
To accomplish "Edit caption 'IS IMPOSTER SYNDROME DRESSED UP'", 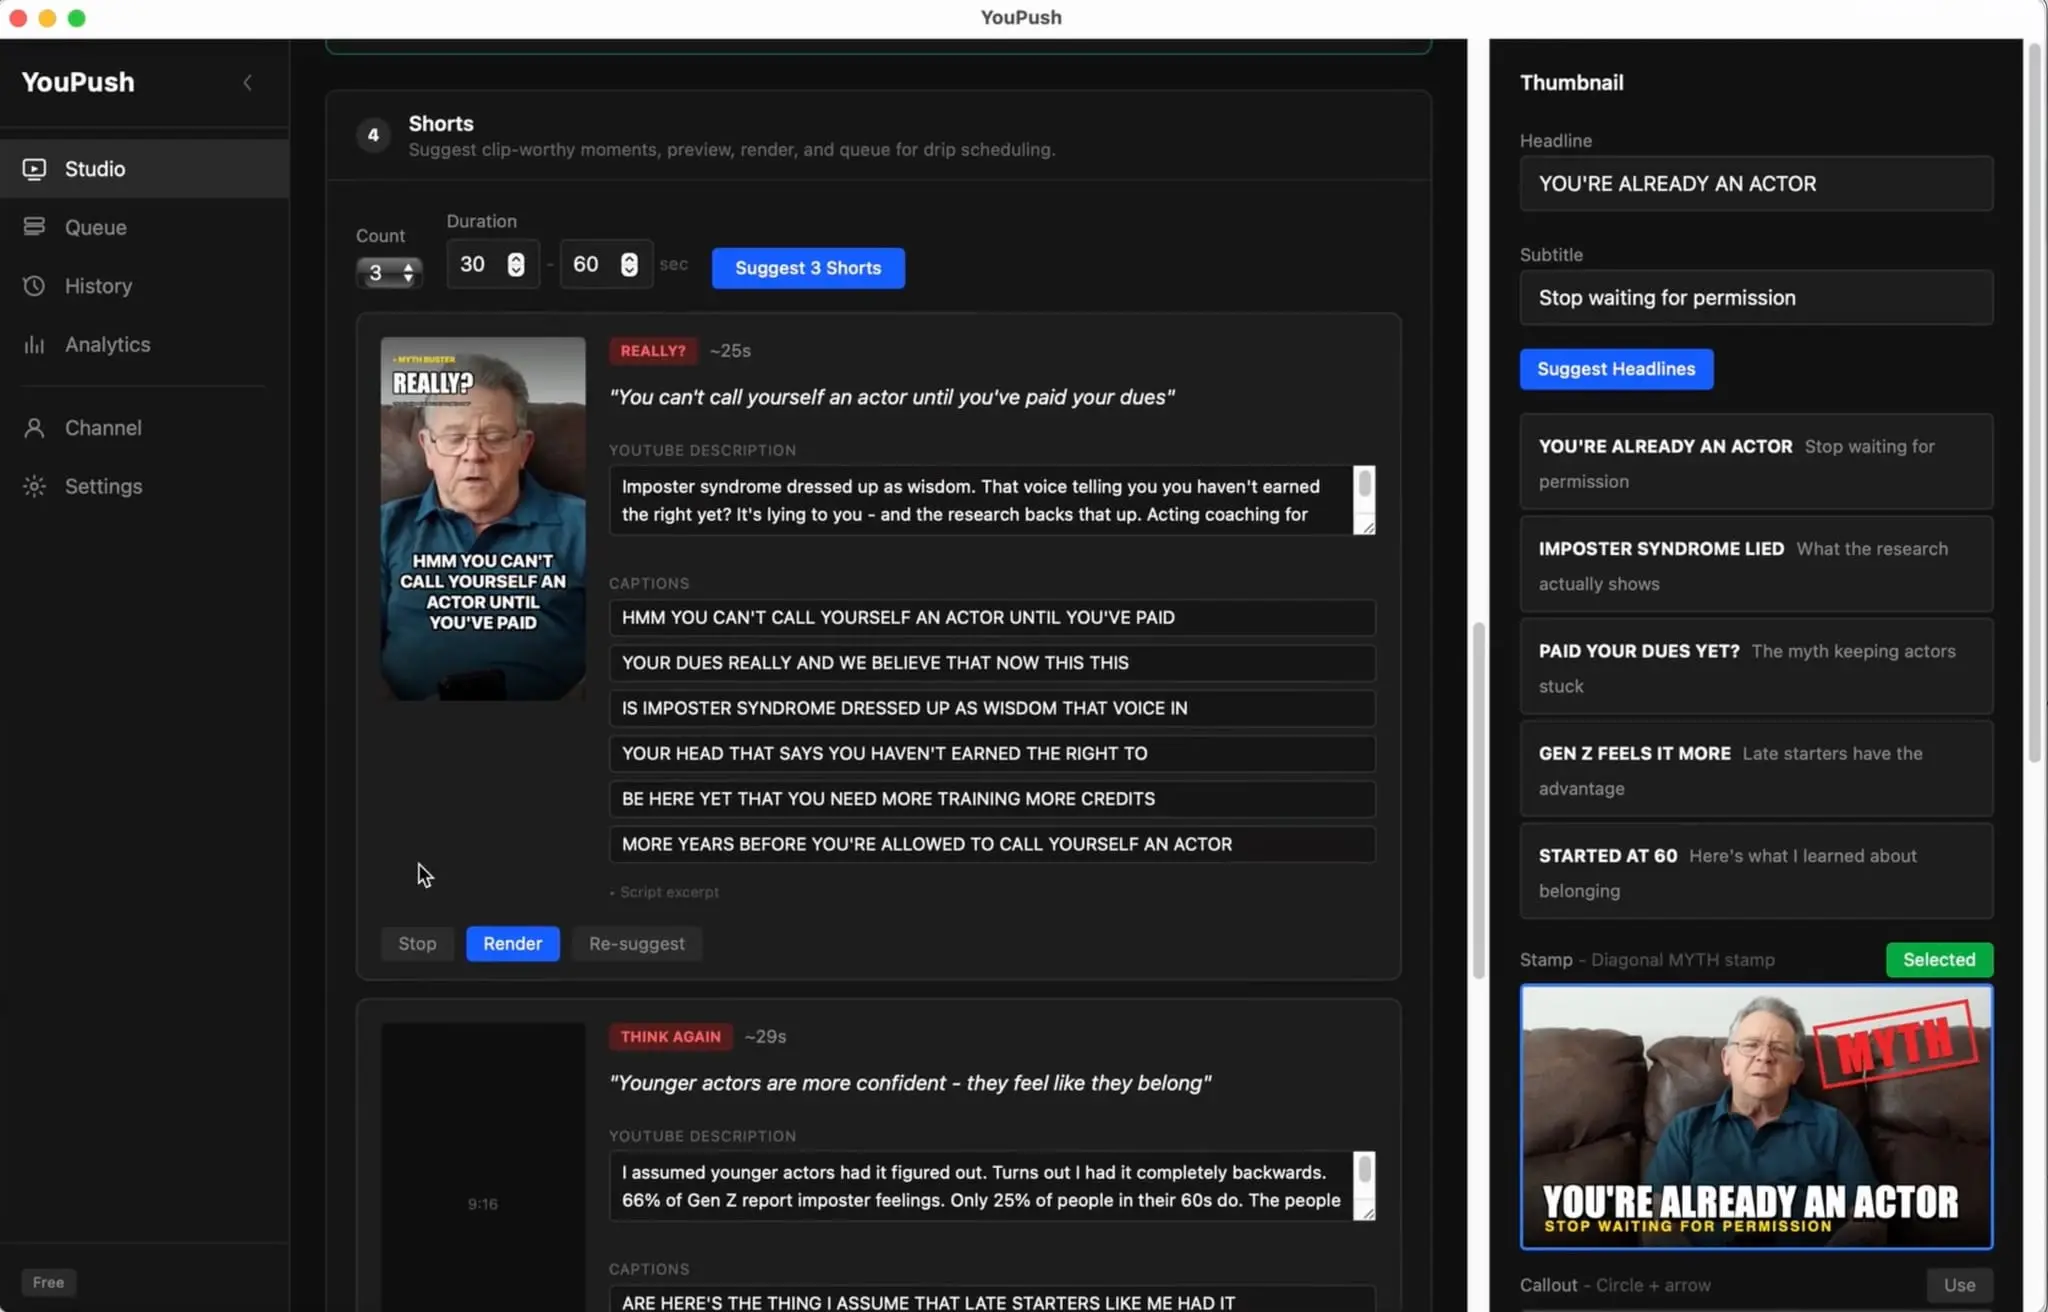I will [x=992, y=708].
